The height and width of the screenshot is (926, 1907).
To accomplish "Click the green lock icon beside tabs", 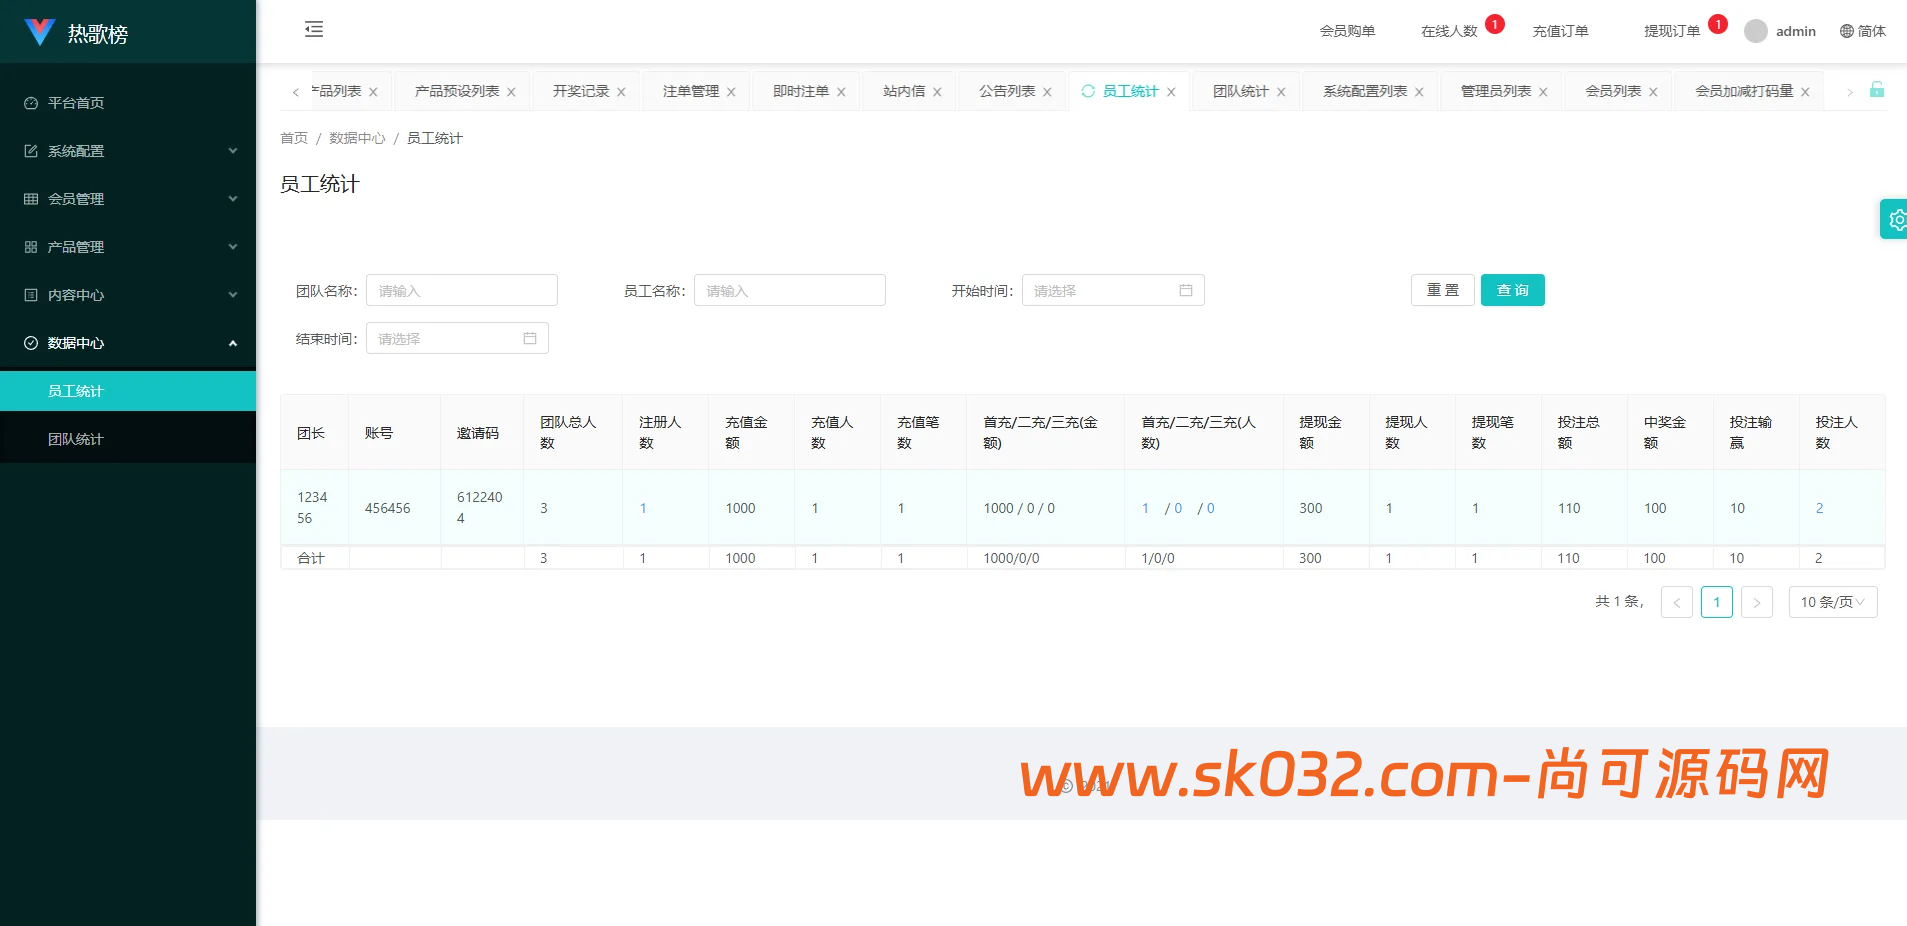I will pyautogui.click(x=1877, y=89).
